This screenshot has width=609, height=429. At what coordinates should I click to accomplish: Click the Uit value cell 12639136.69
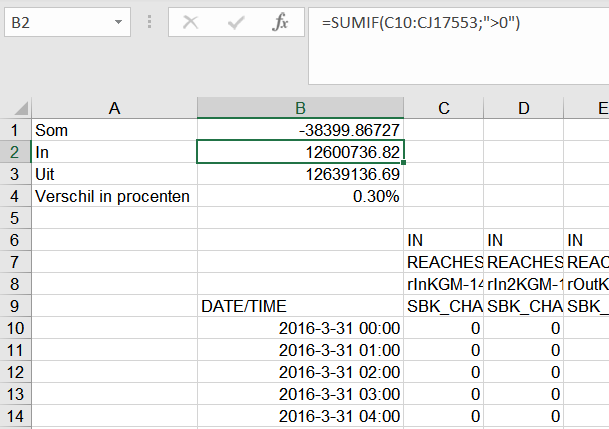click(x=301, y=174)
